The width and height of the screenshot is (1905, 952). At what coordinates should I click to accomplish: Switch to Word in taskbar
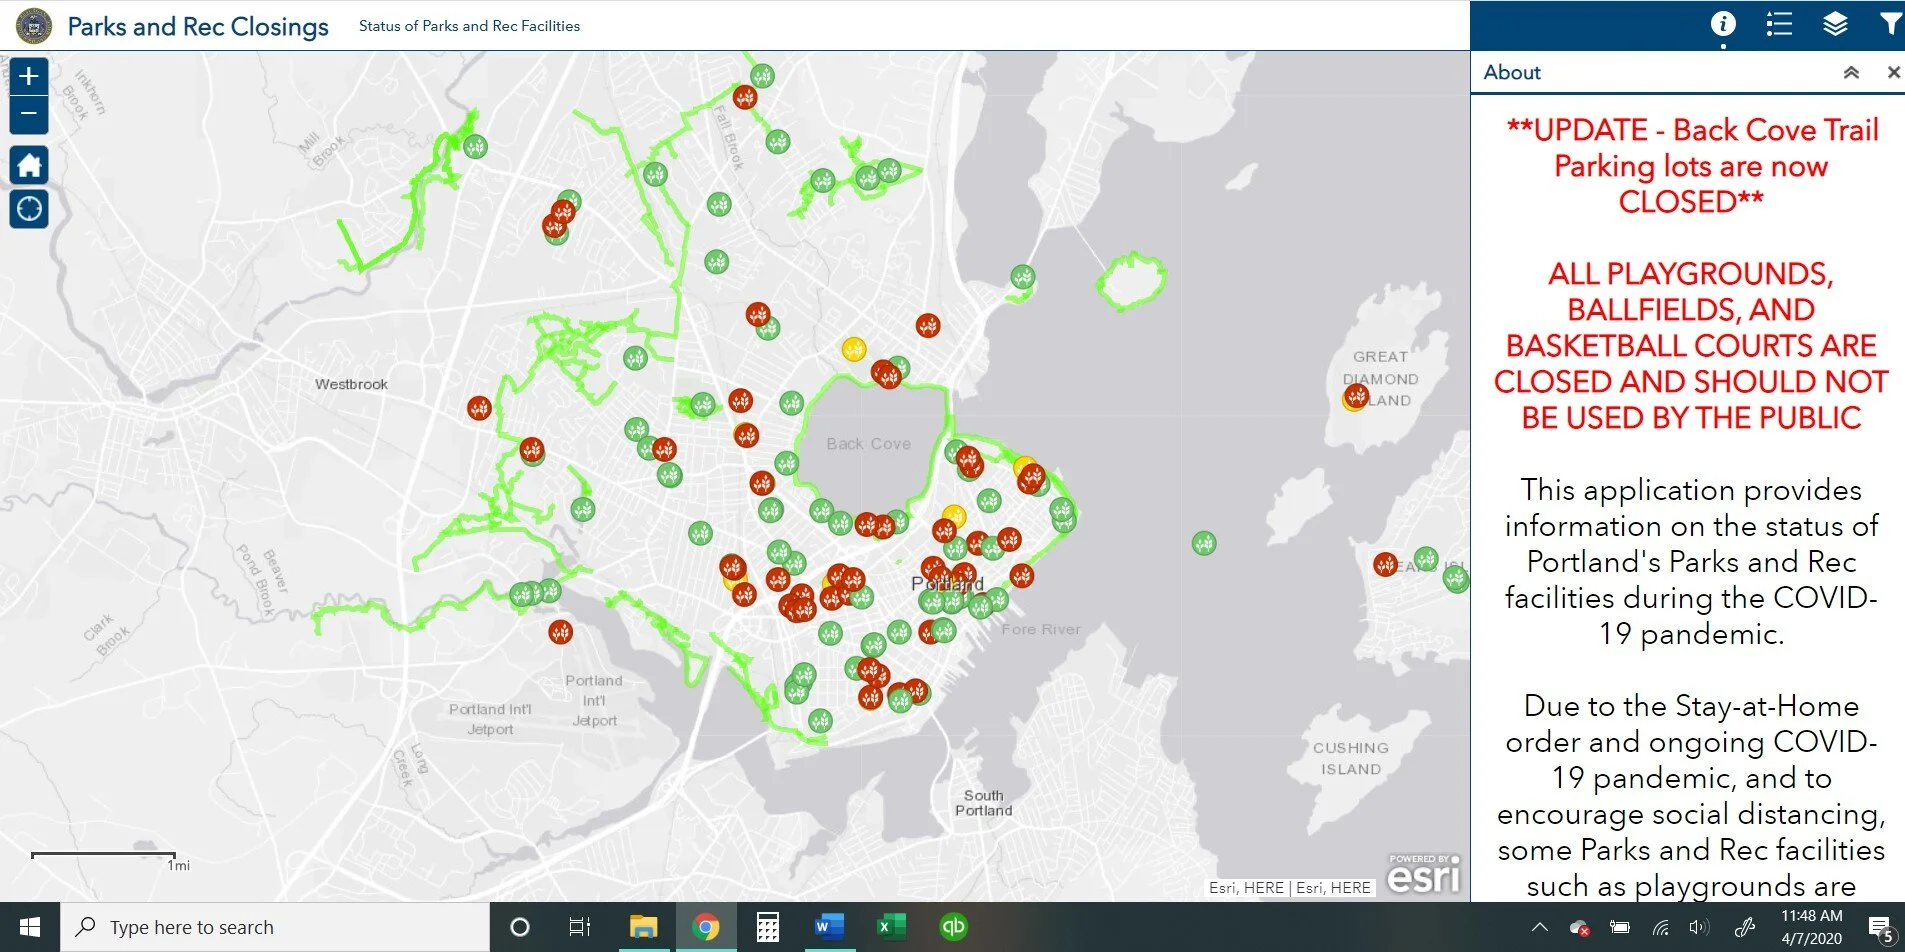click(x=829, y=927)
